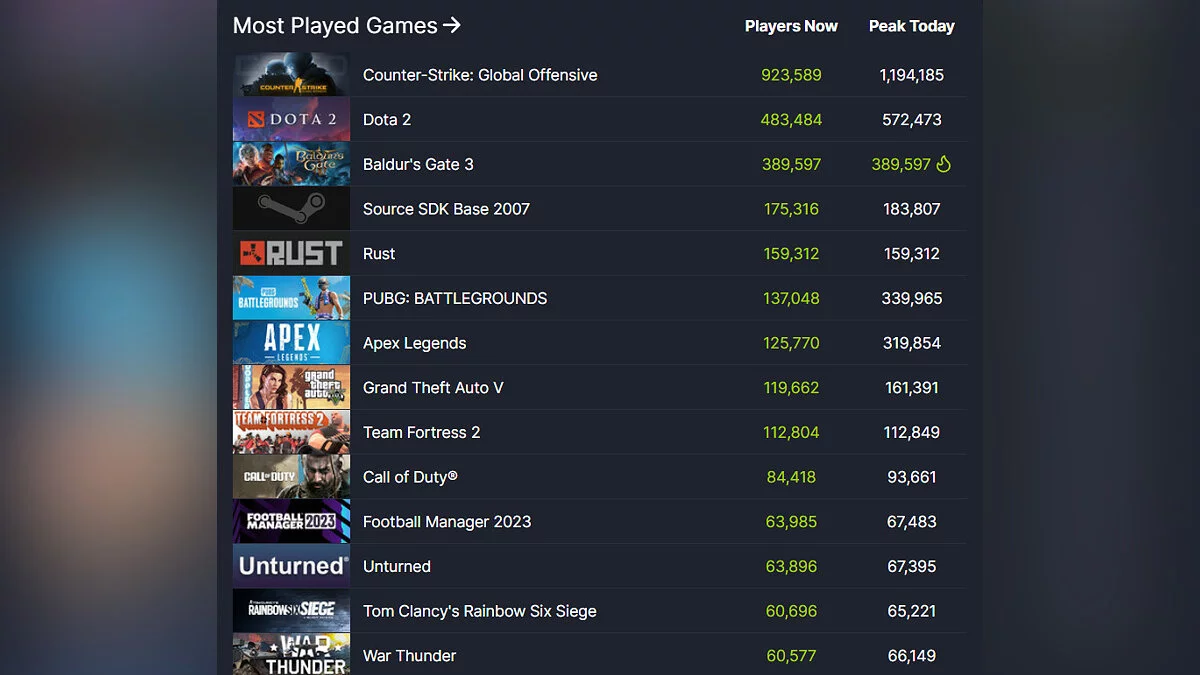Select the Football Manager 2023 title
Viewport: 1200px width, 675px height.
coord(447,522)
